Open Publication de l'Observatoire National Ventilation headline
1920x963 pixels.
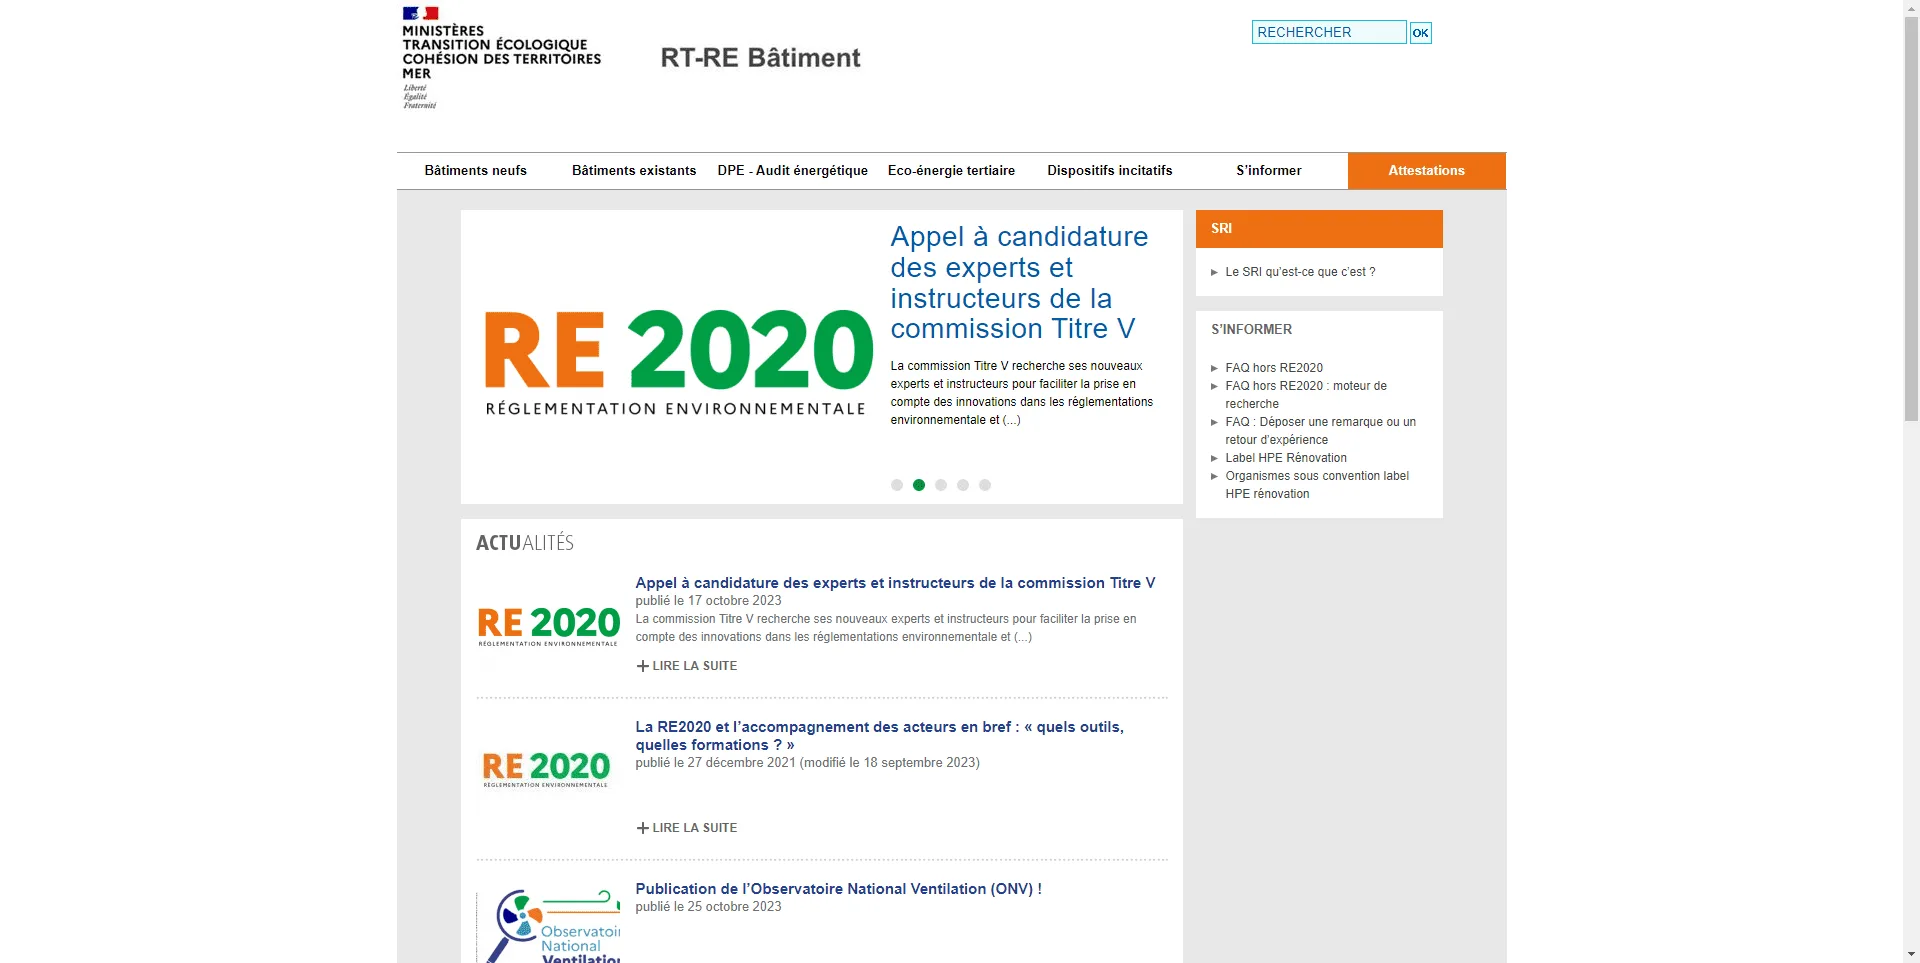838,889
